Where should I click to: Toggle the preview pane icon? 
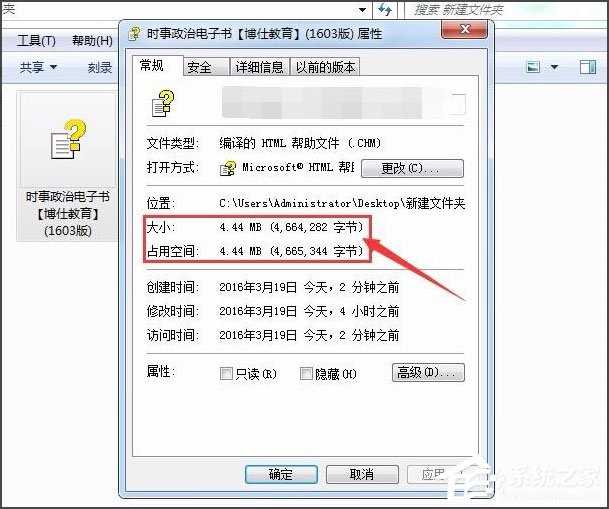pyautogui.click(x=588, y=67)
